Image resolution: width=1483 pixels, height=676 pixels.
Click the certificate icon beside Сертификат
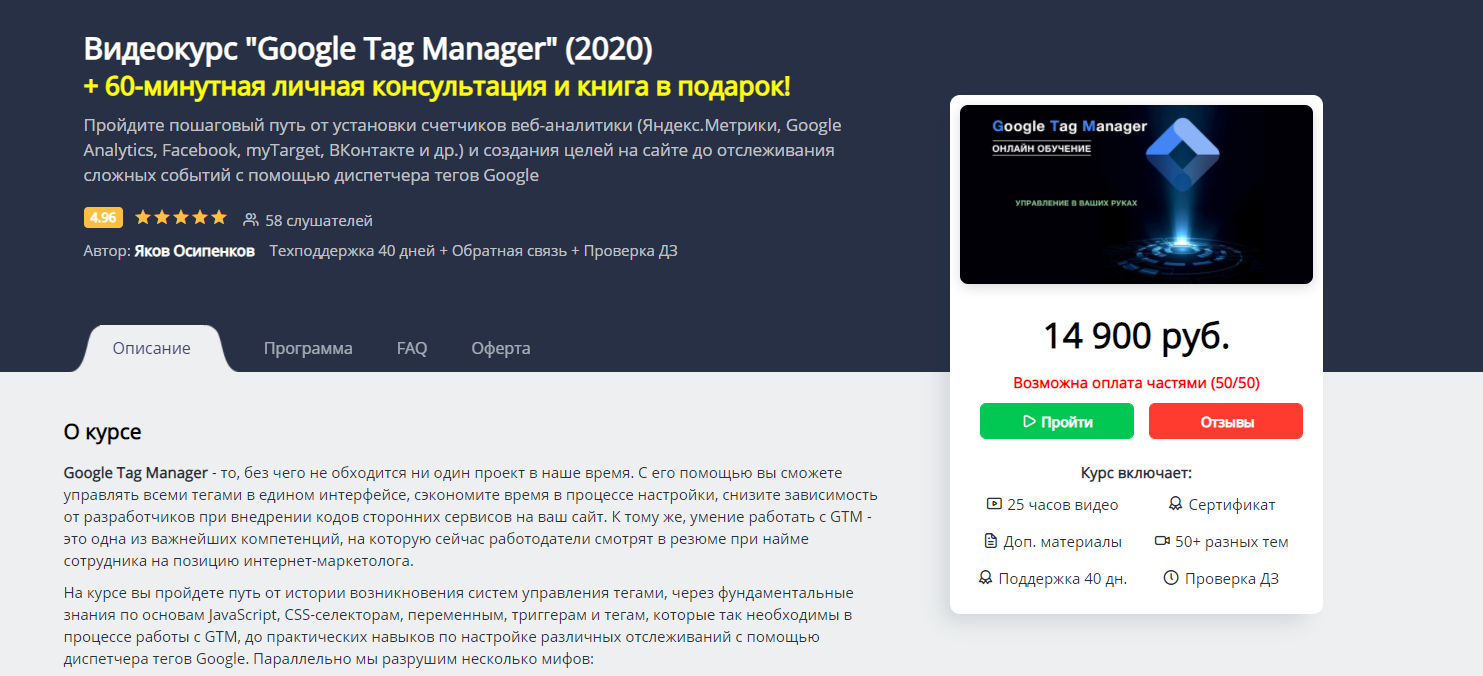(1175, 505)
